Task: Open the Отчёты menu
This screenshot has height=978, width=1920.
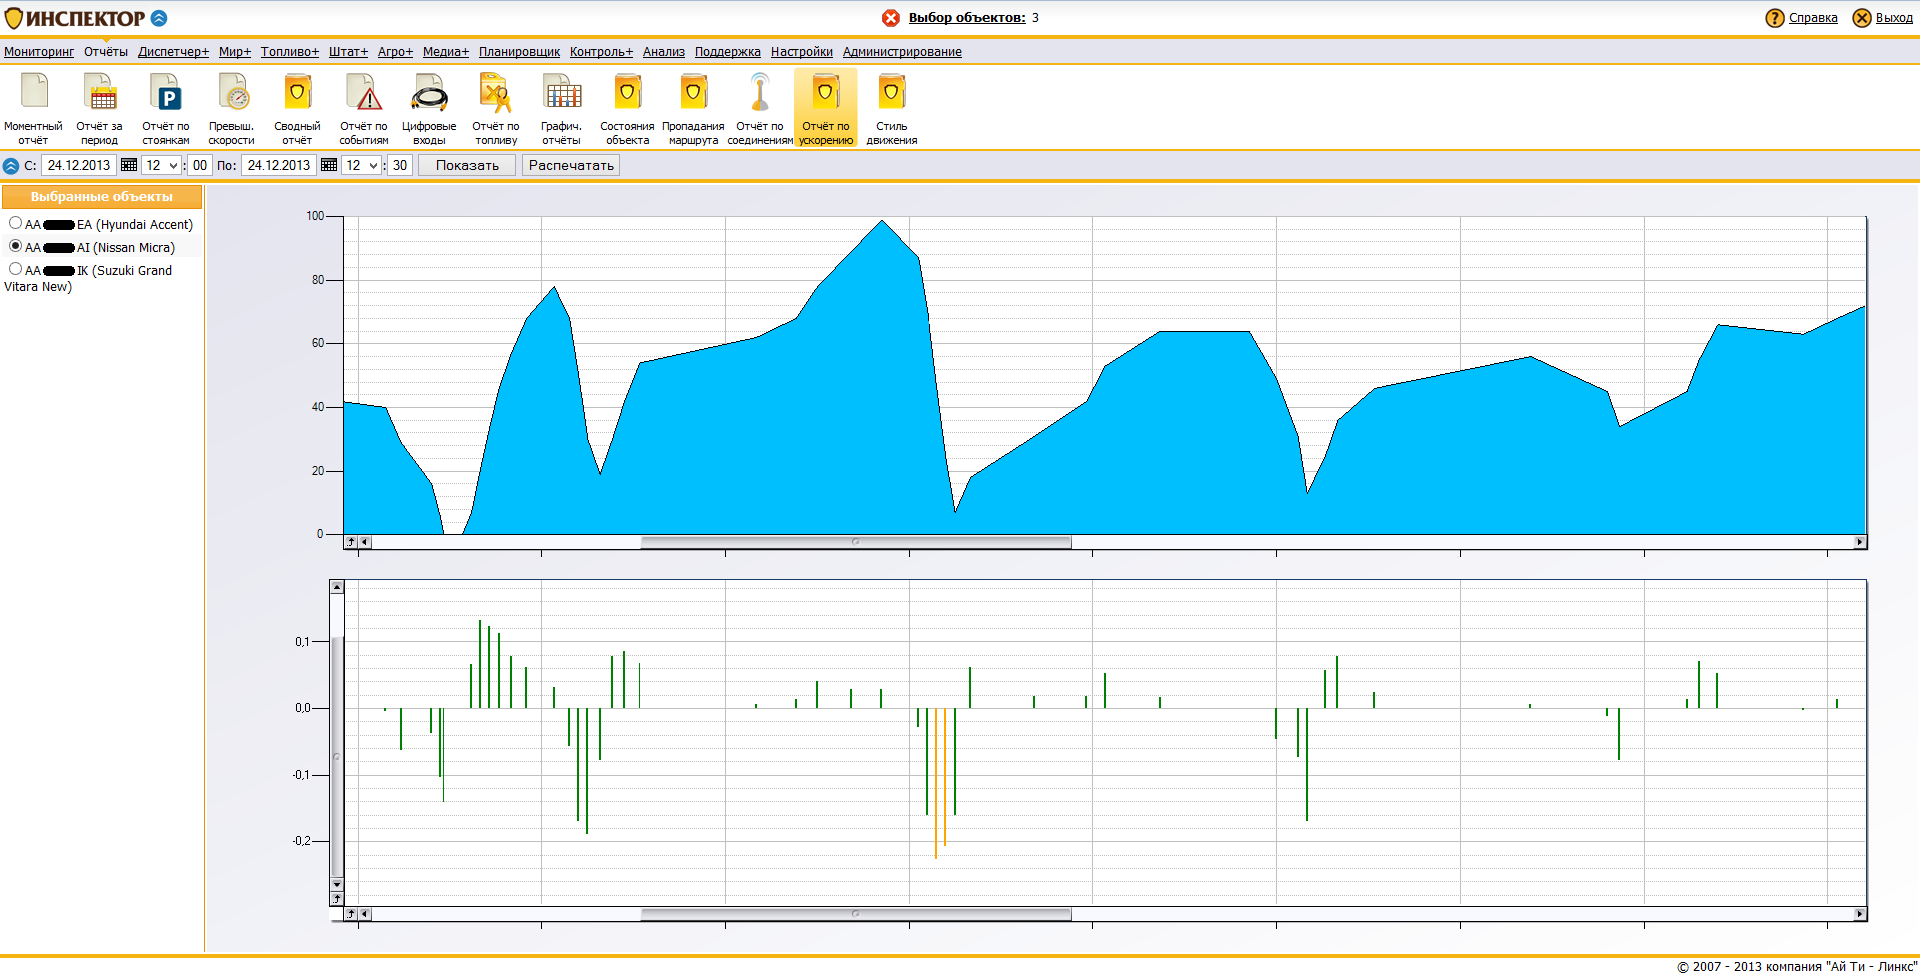Action: [x=106, y=52]
